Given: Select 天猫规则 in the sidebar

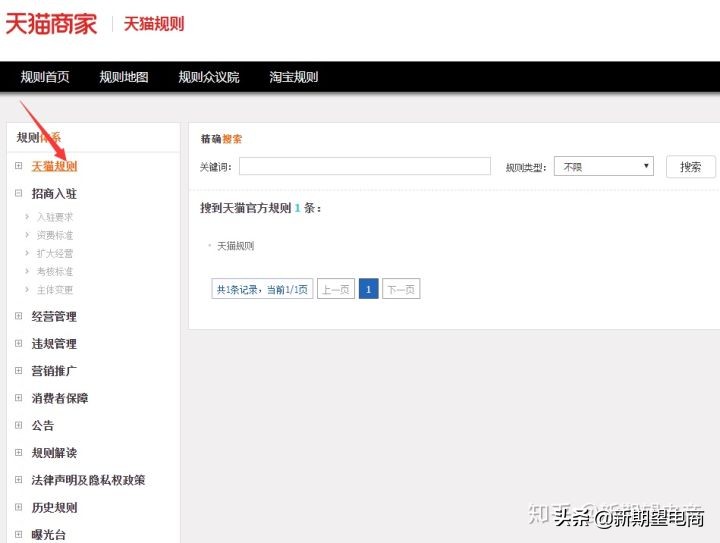Looking at the screenshot, I should pyautogui.click(x=54, y=166).
